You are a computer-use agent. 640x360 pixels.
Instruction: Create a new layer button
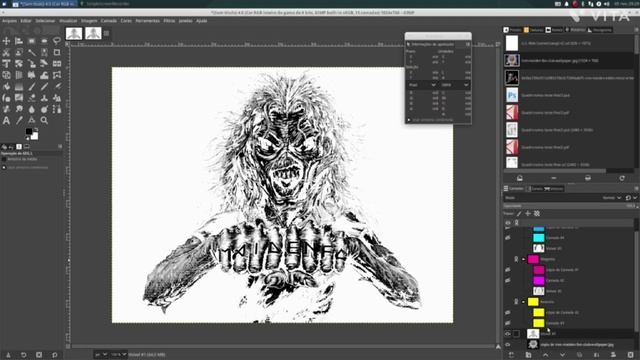pyautogui.click(x=511, y=355)
